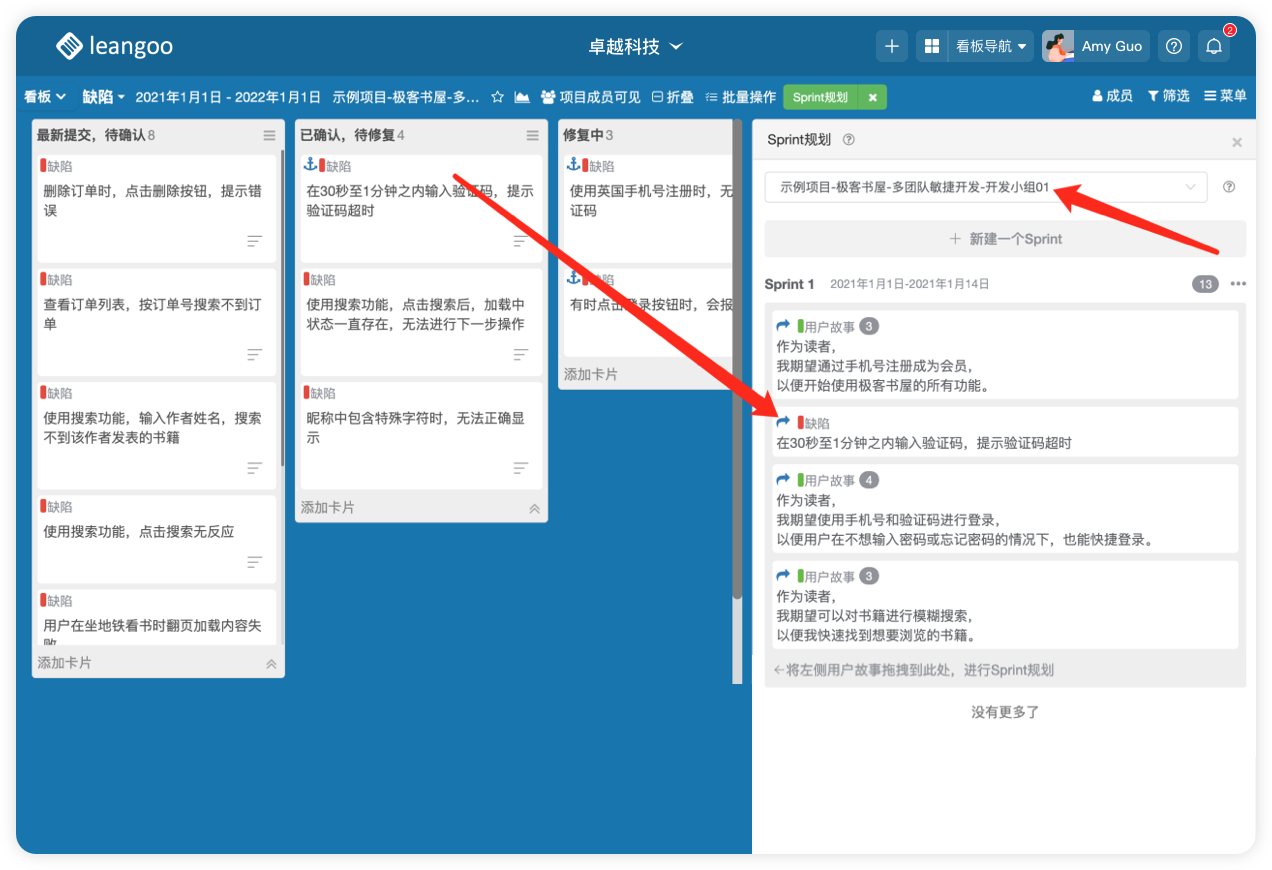Open the 筛选 filter option
This screenshot has width=1272, height=870.
[x=1168, y=96]
